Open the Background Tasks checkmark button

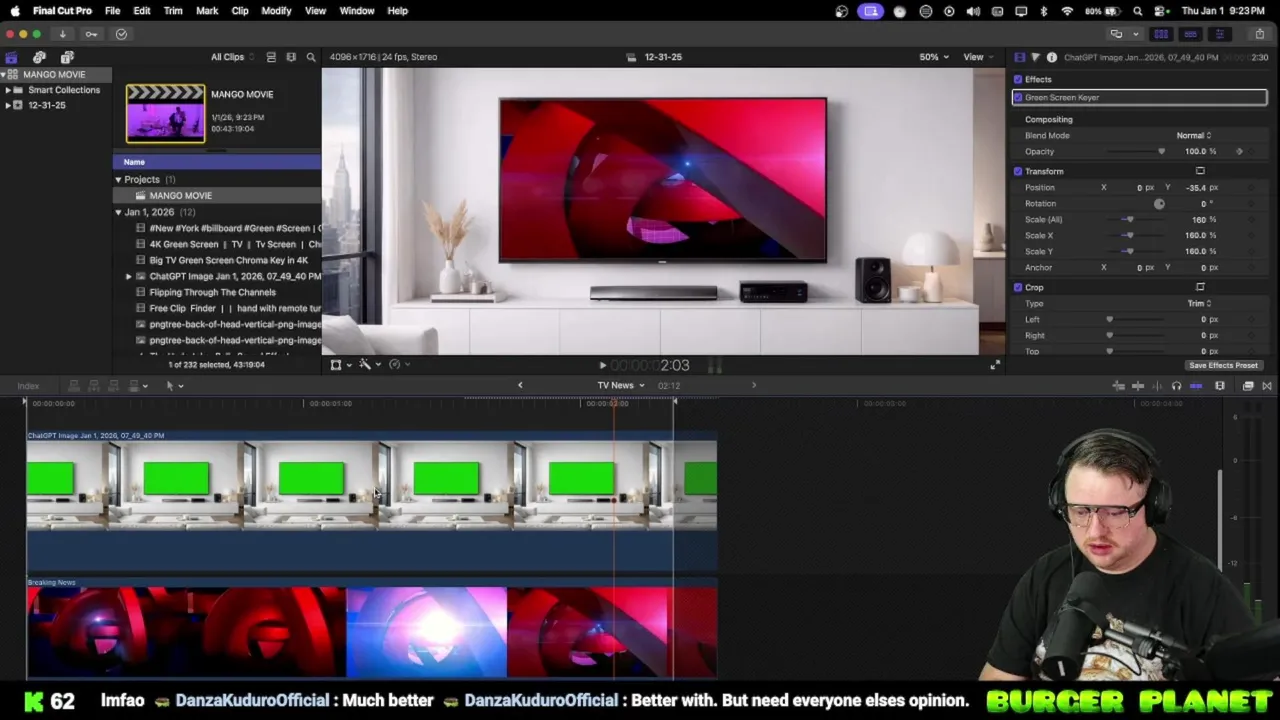121,34
